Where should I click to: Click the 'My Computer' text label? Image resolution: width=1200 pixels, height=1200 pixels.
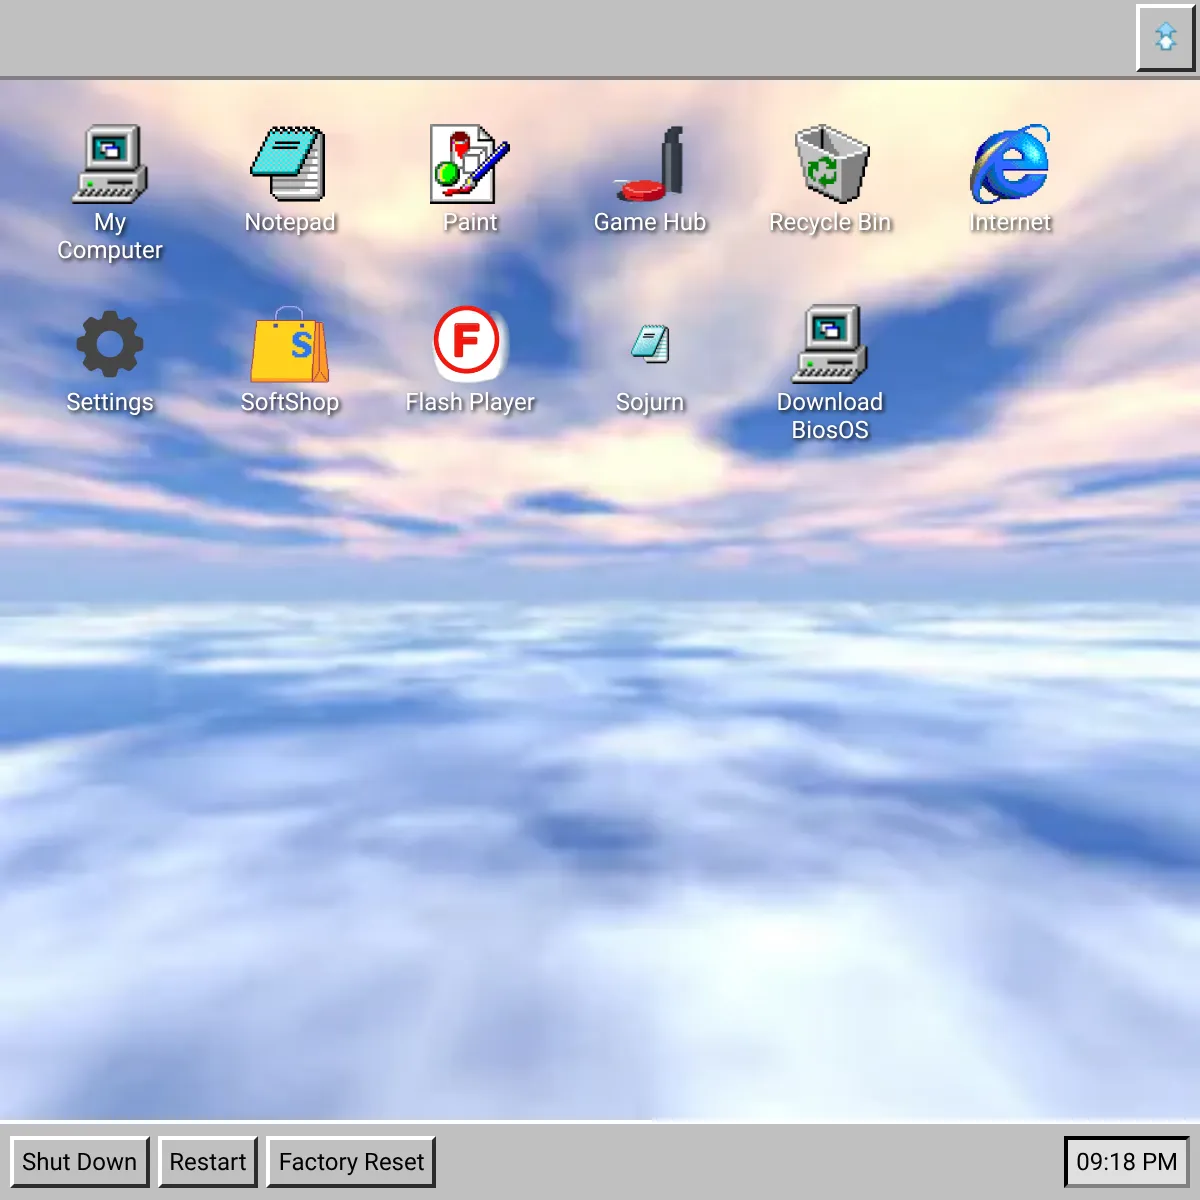point(110,236)
